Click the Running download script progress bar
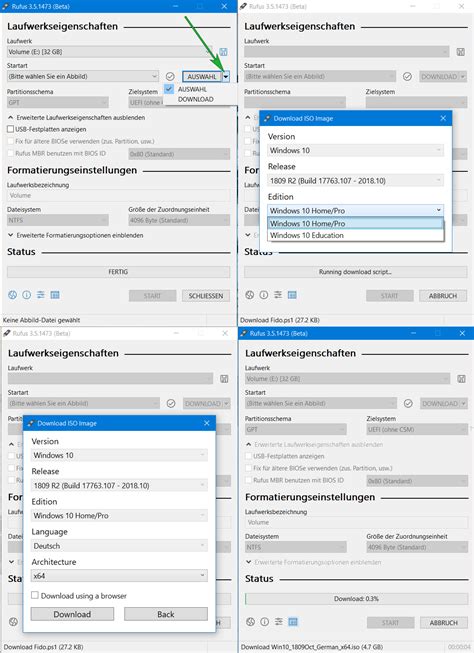 click(x=355, y=272)
